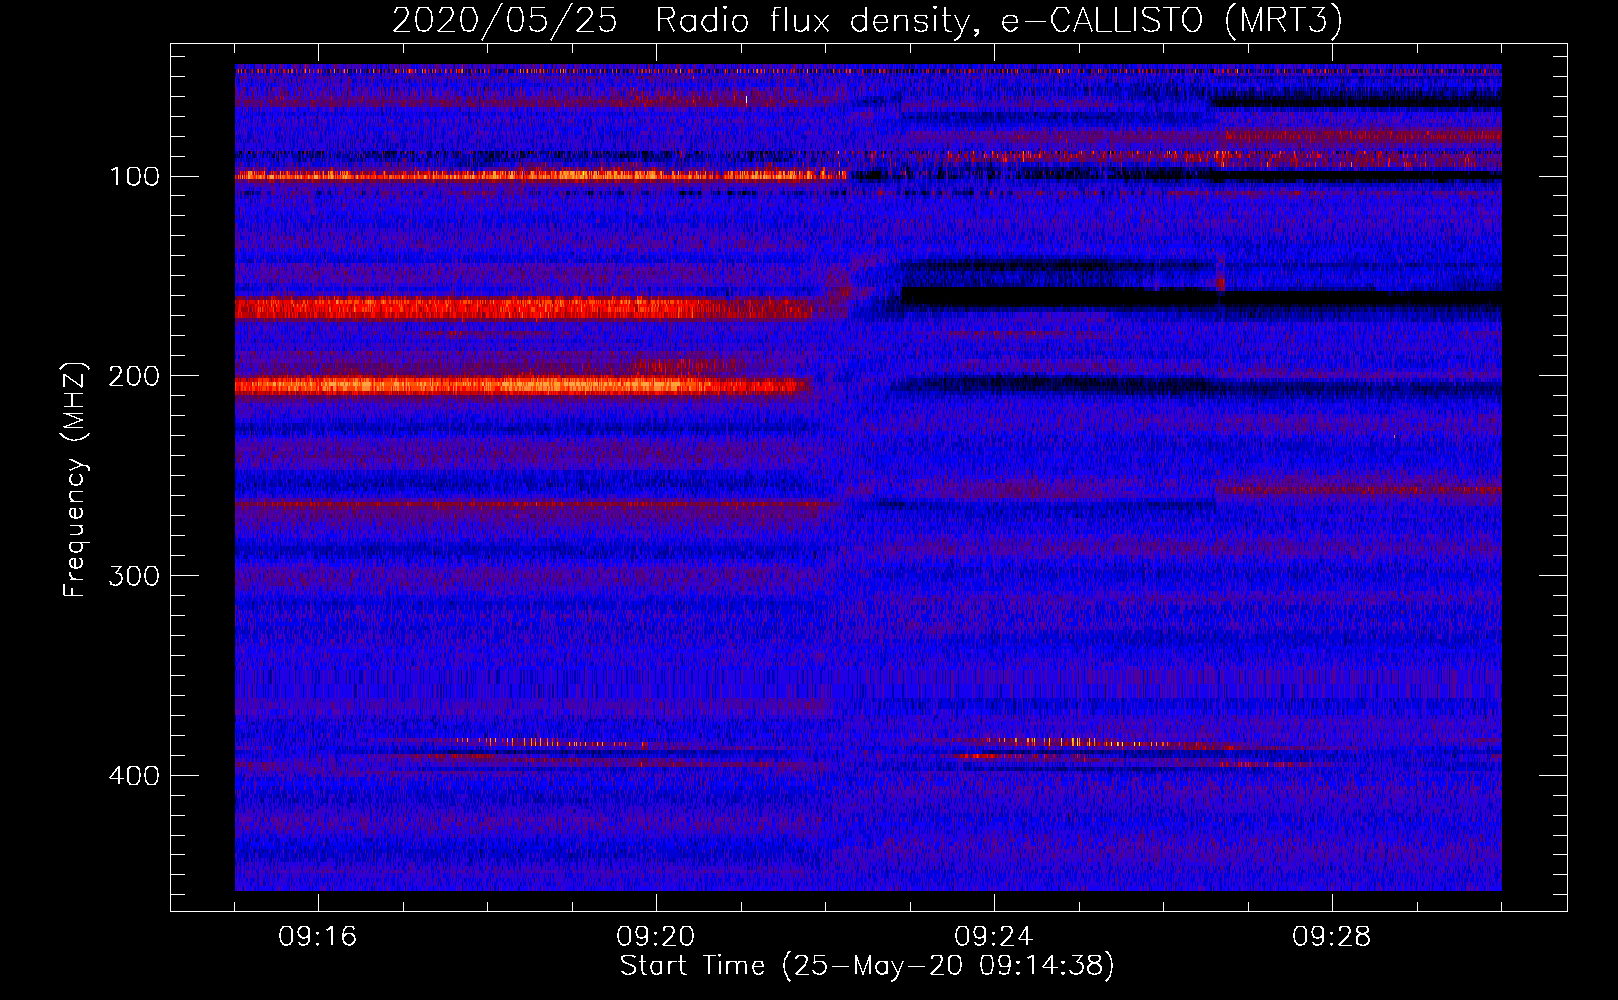Image resolution: width=1618 pixels, height=1000 pixels.
Task: Click the 09:20 time tick label
Action: click(x=656, y=937)
